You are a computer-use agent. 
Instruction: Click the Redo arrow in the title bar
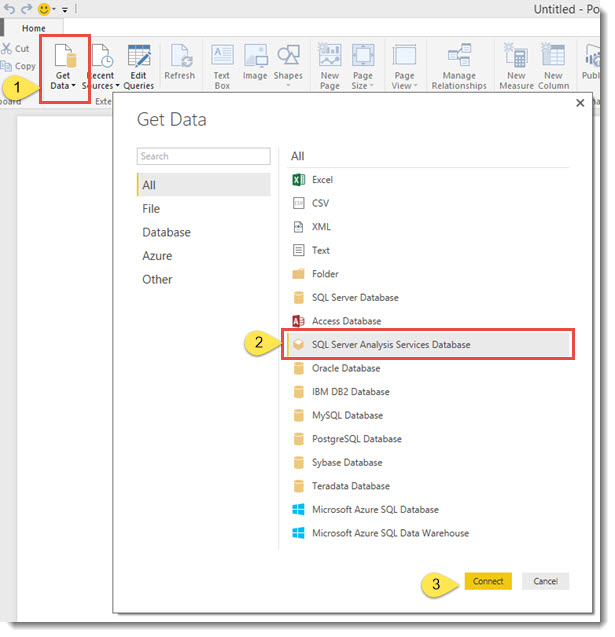26,9
